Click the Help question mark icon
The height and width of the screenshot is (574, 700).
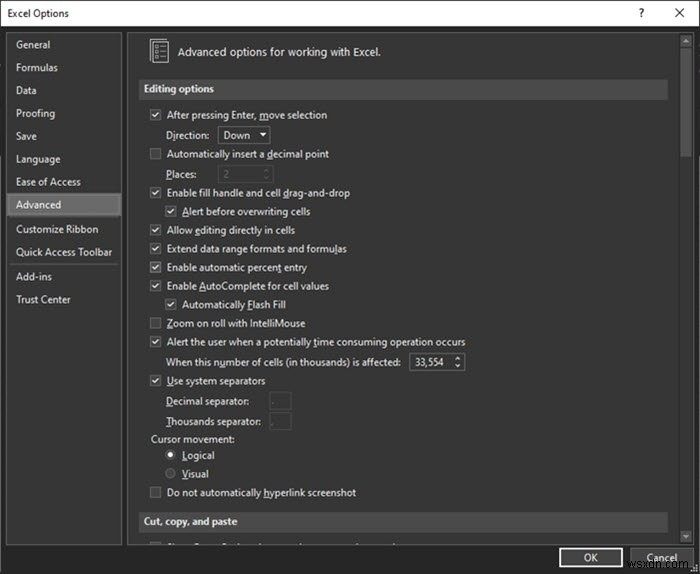639,13
